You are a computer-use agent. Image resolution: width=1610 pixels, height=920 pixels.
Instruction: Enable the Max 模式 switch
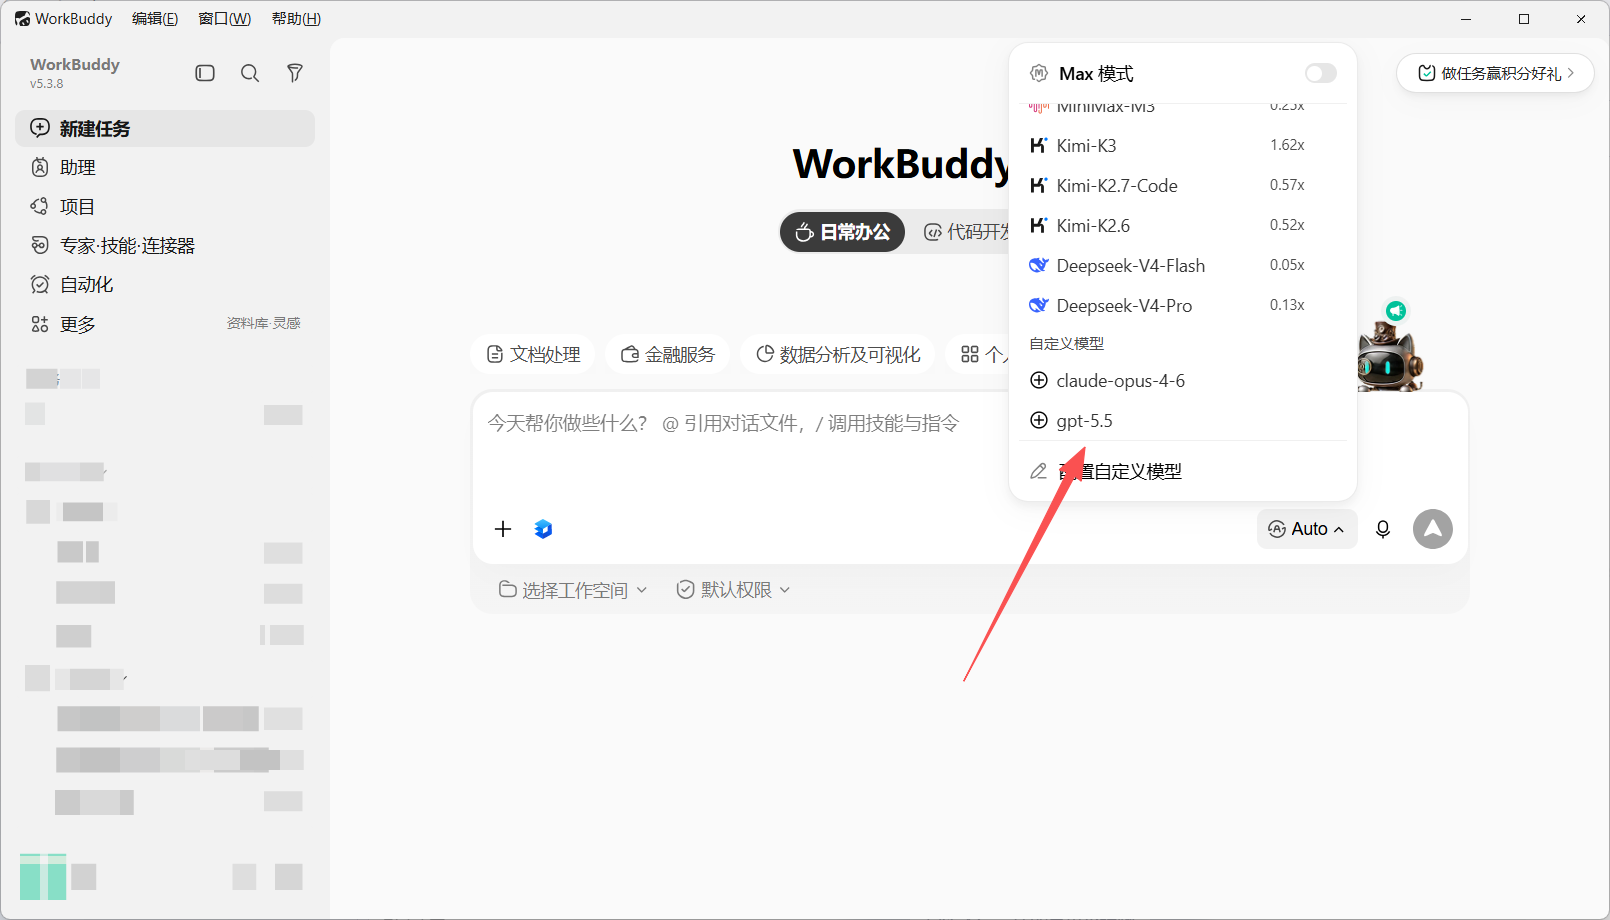click(1320, 73)
